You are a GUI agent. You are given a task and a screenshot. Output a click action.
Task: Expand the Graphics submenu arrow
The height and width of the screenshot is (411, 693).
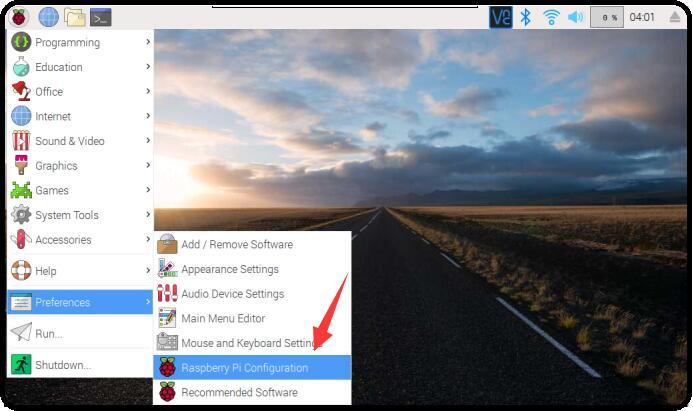pos(148,165)
